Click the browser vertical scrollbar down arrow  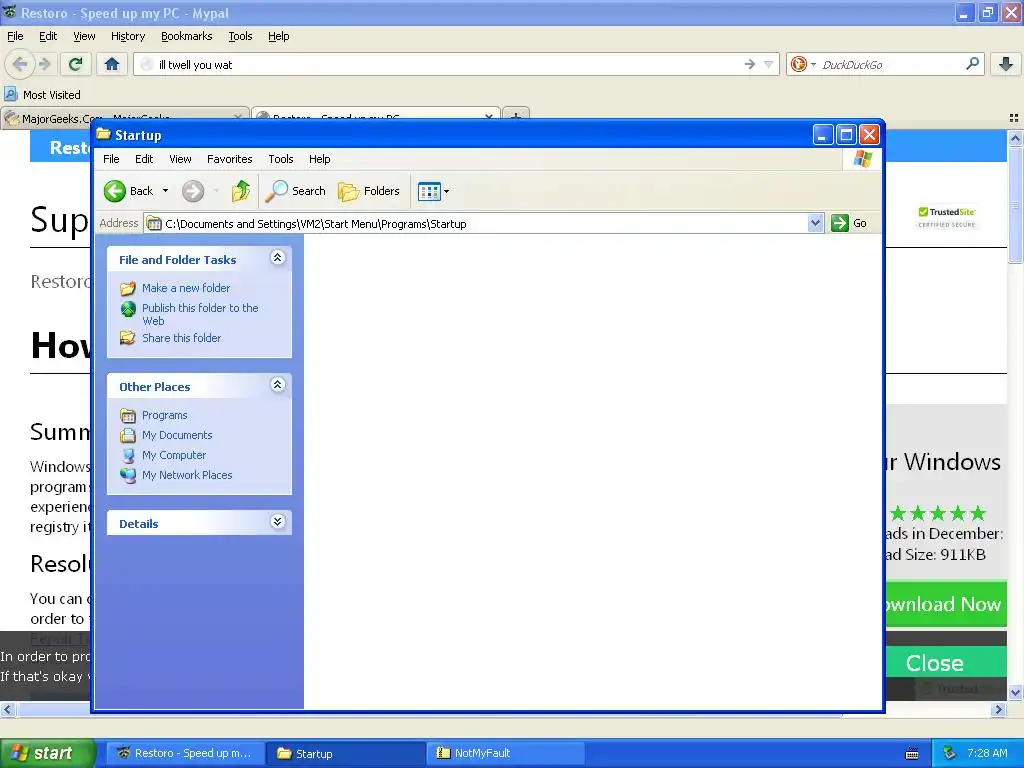pyautogui.click(x=1015, y=692)
